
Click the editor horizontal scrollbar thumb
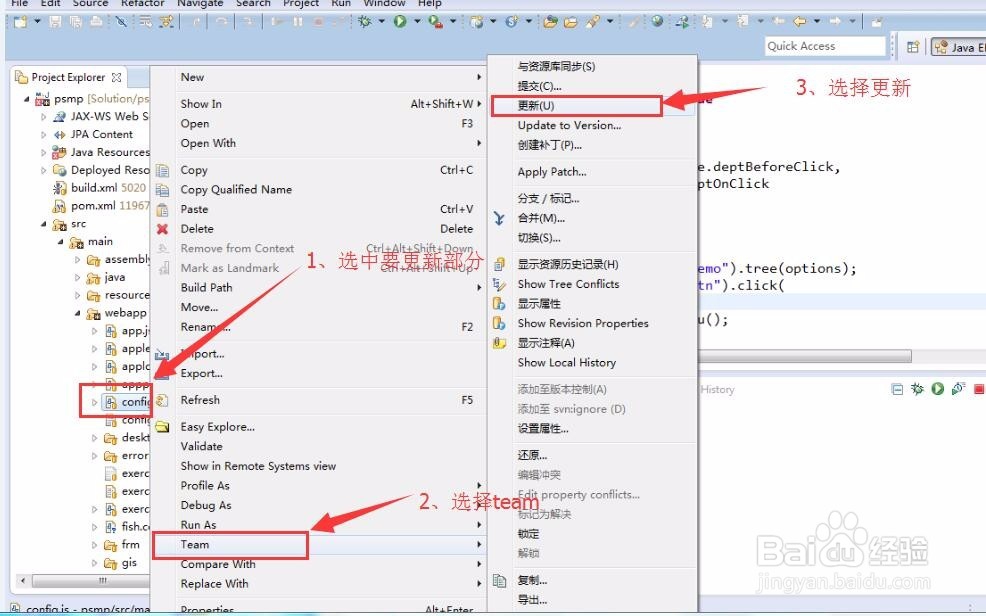click(x=805, y=356)
